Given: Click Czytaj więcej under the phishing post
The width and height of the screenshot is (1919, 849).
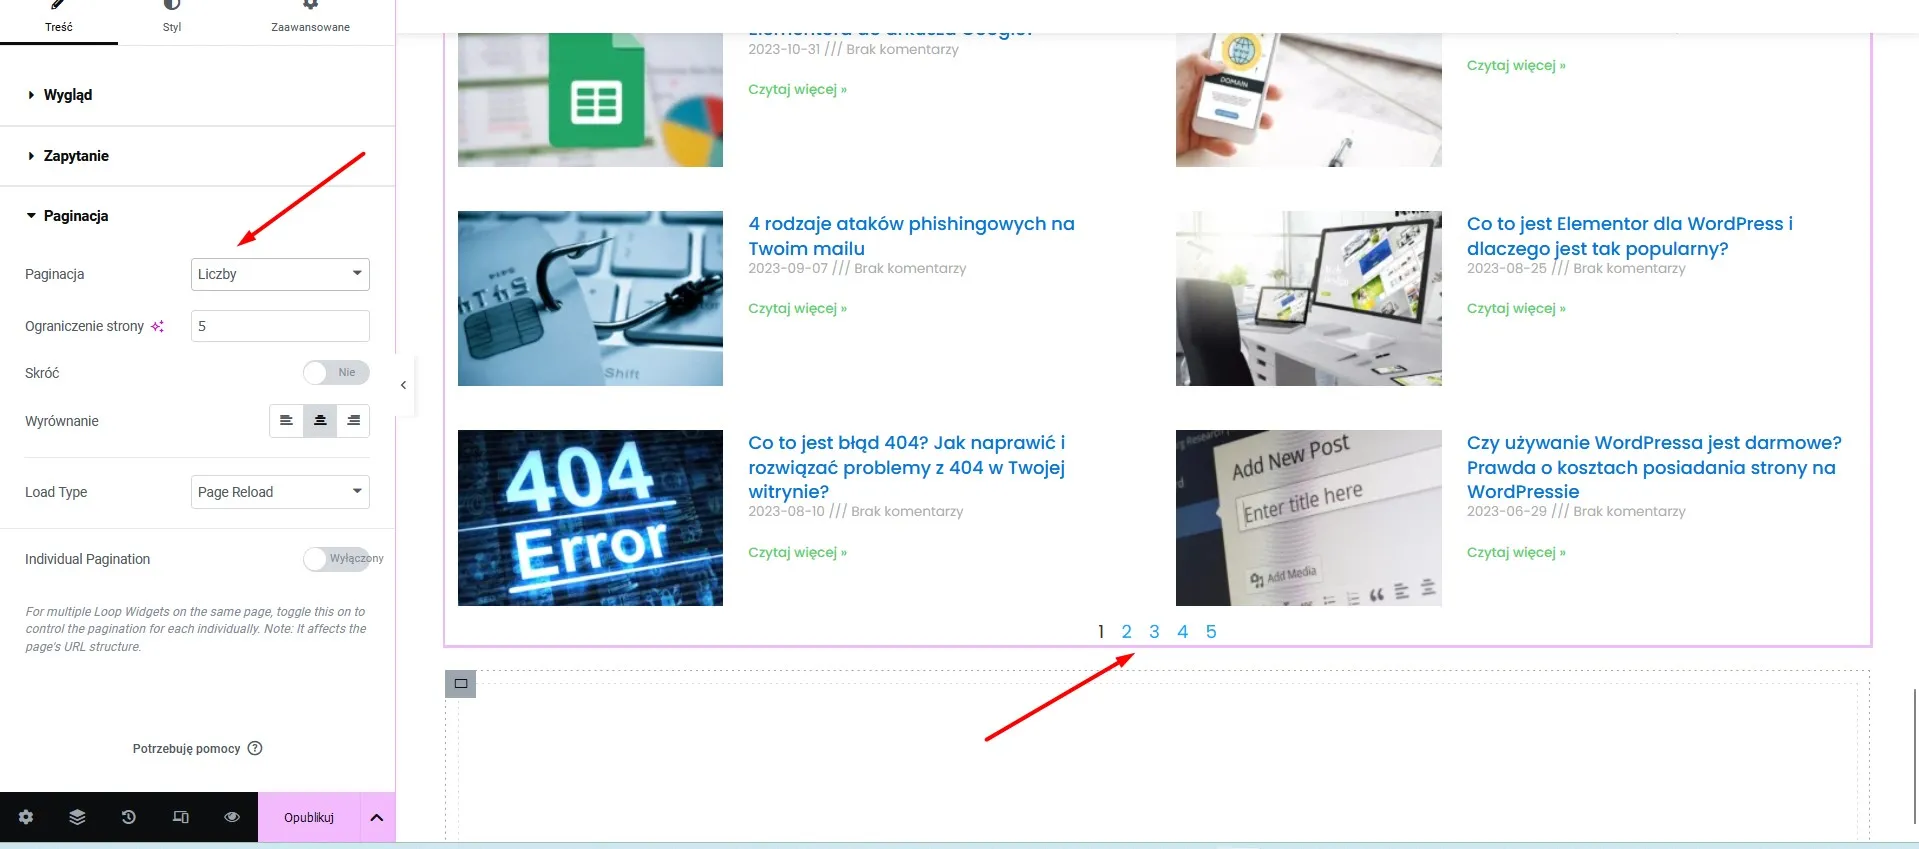Looking at the screenshot, I should point(797,308).
